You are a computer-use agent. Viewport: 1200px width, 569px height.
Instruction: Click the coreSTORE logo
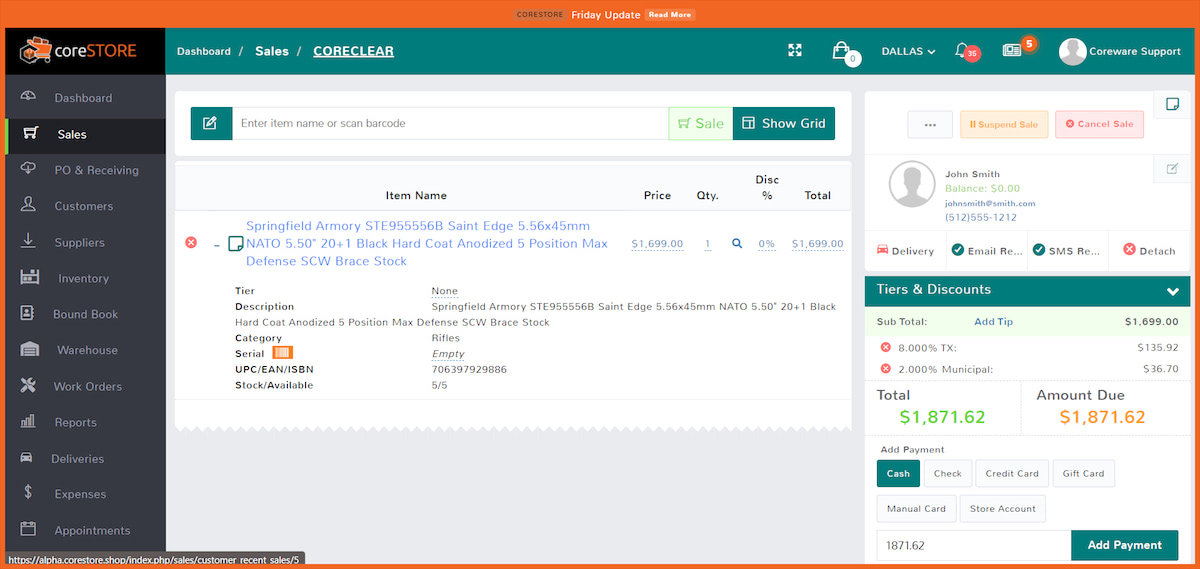point(78,51)
